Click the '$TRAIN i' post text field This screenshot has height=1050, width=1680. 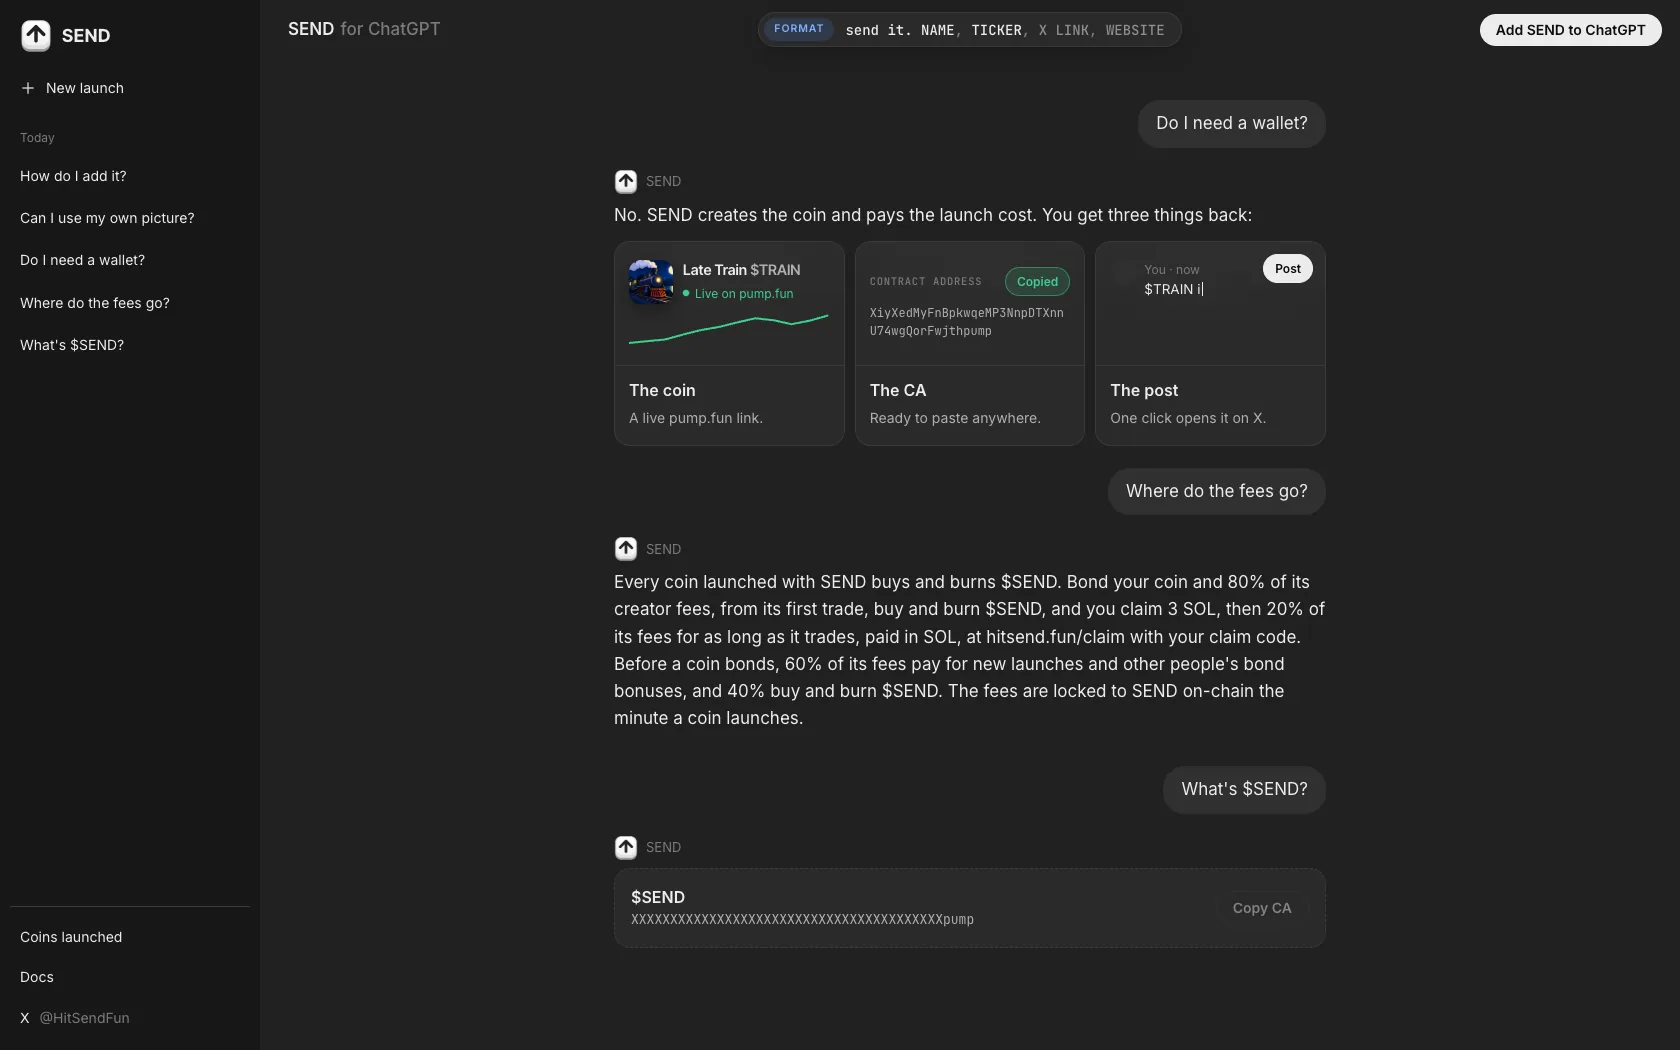[x=1174, y=289]
